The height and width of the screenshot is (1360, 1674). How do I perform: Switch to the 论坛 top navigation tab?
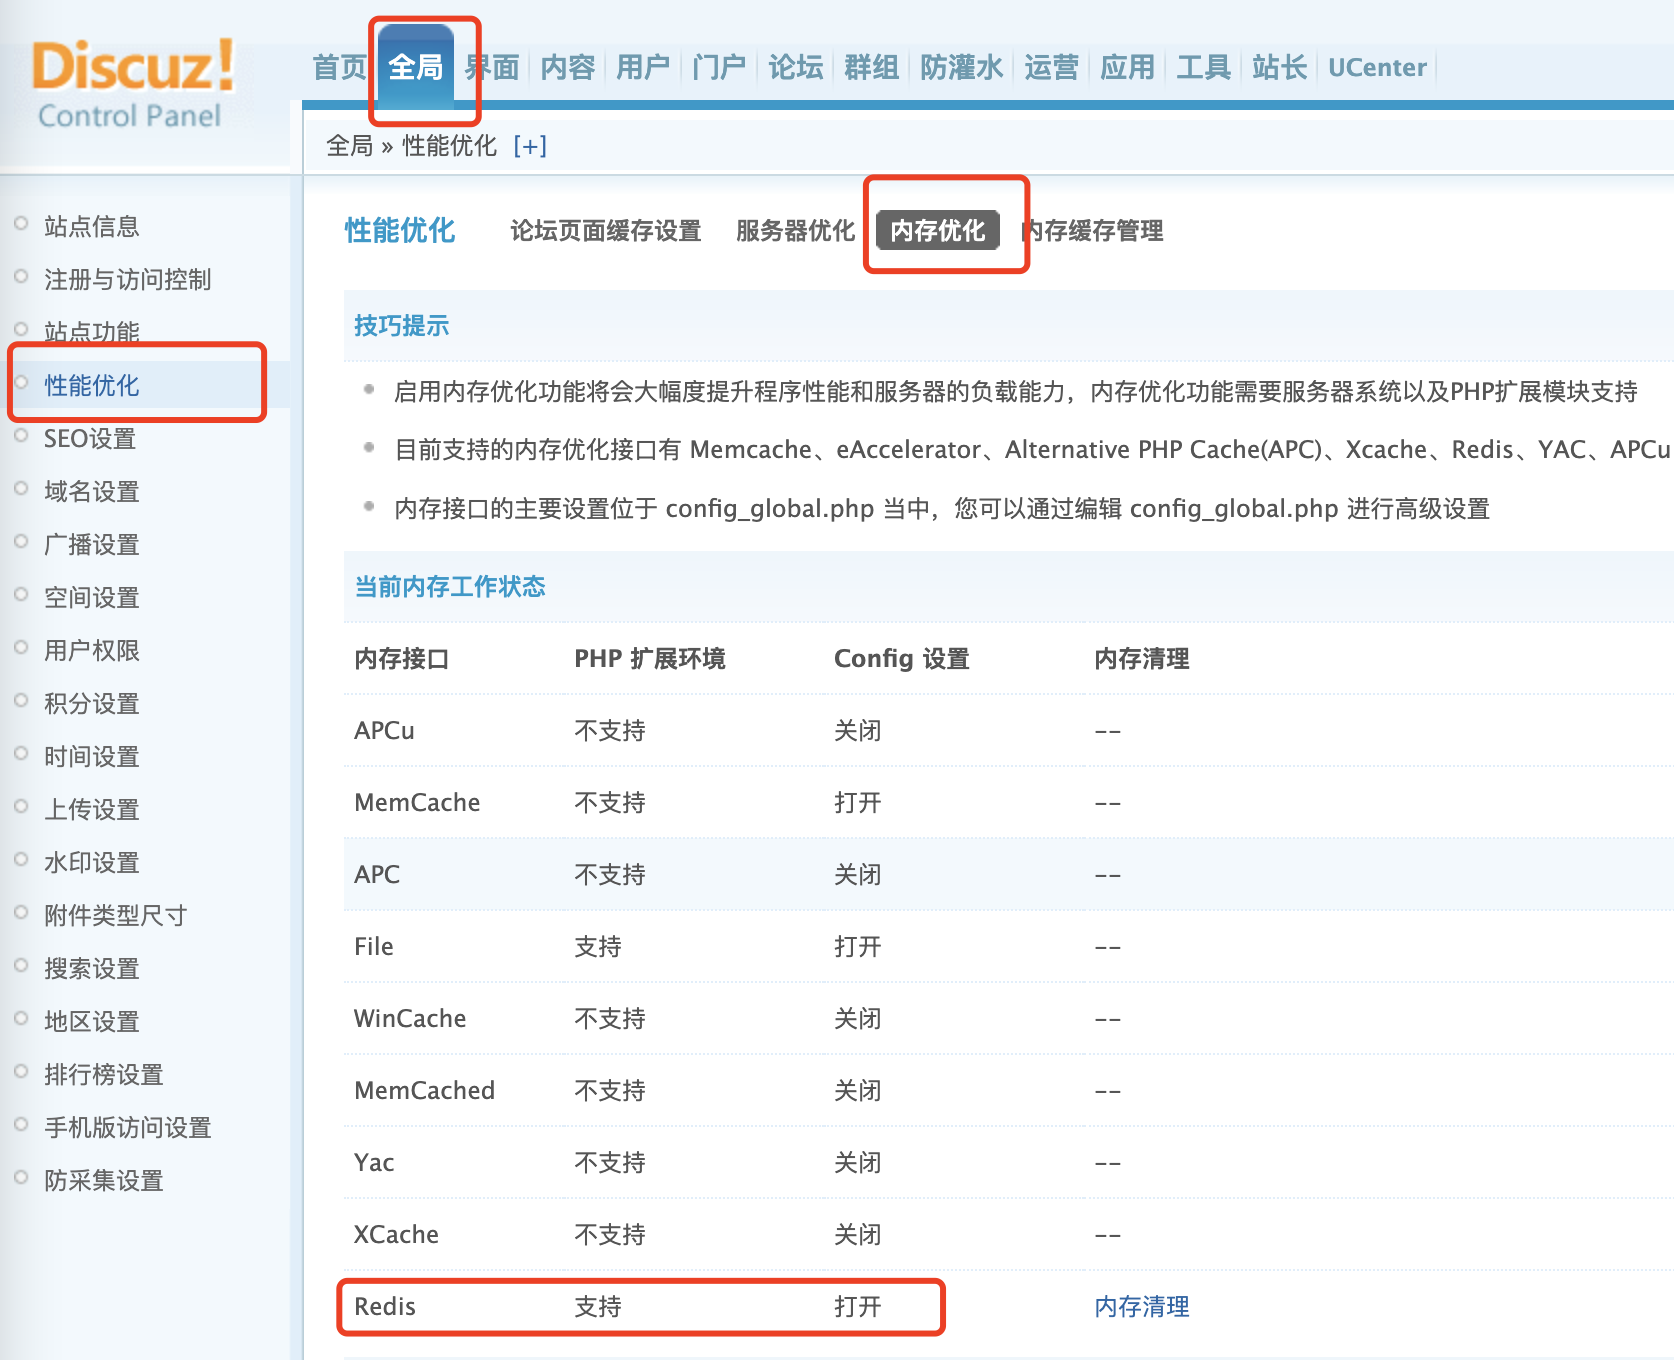[x=796, y=67]
